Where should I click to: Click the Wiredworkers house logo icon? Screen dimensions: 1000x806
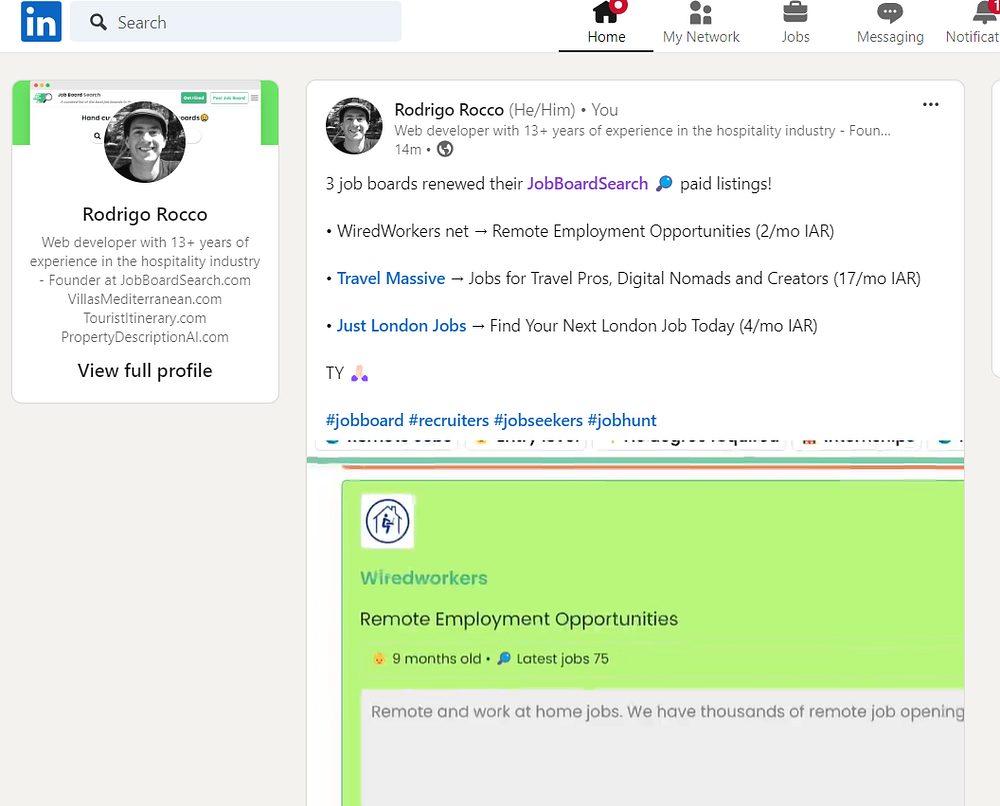pyautogui.click(x=387, y=521)
